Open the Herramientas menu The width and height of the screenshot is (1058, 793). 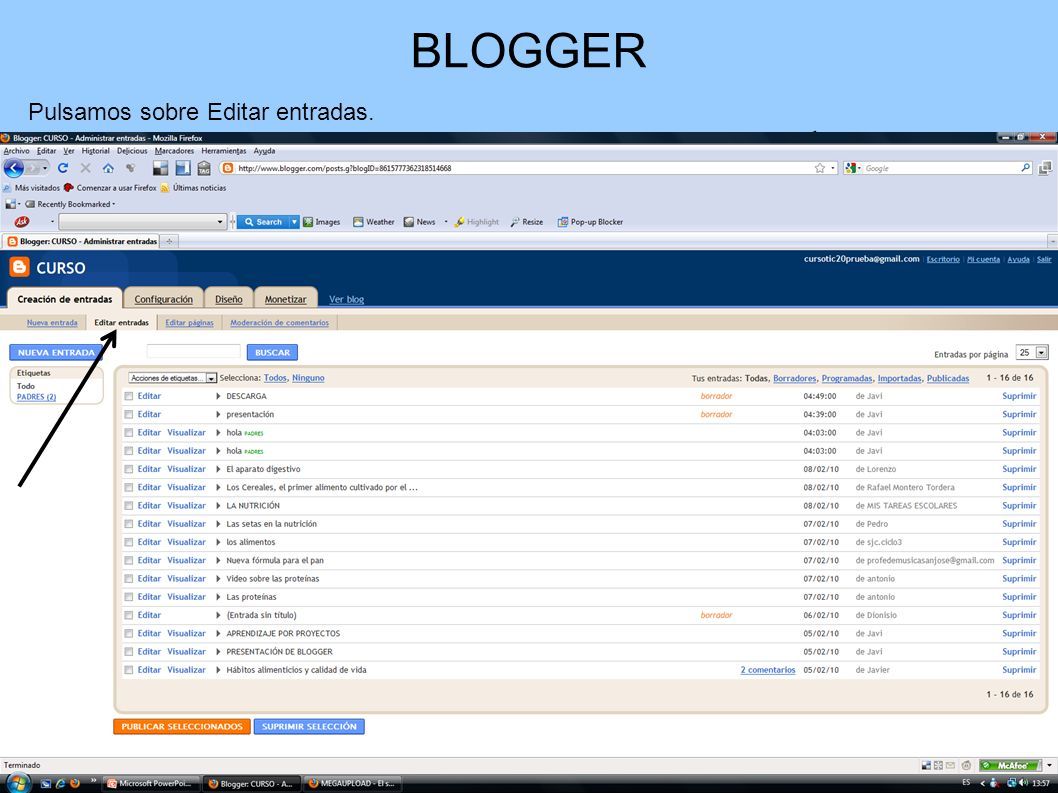[x=223, y=151]
